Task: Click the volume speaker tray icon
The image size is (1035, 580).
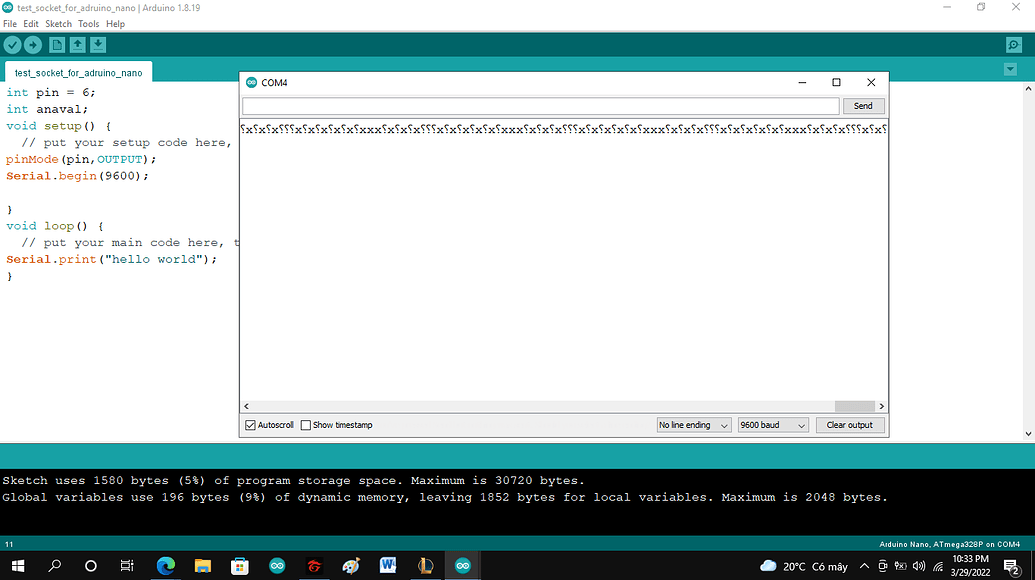Action: click(x=919, y=566)
